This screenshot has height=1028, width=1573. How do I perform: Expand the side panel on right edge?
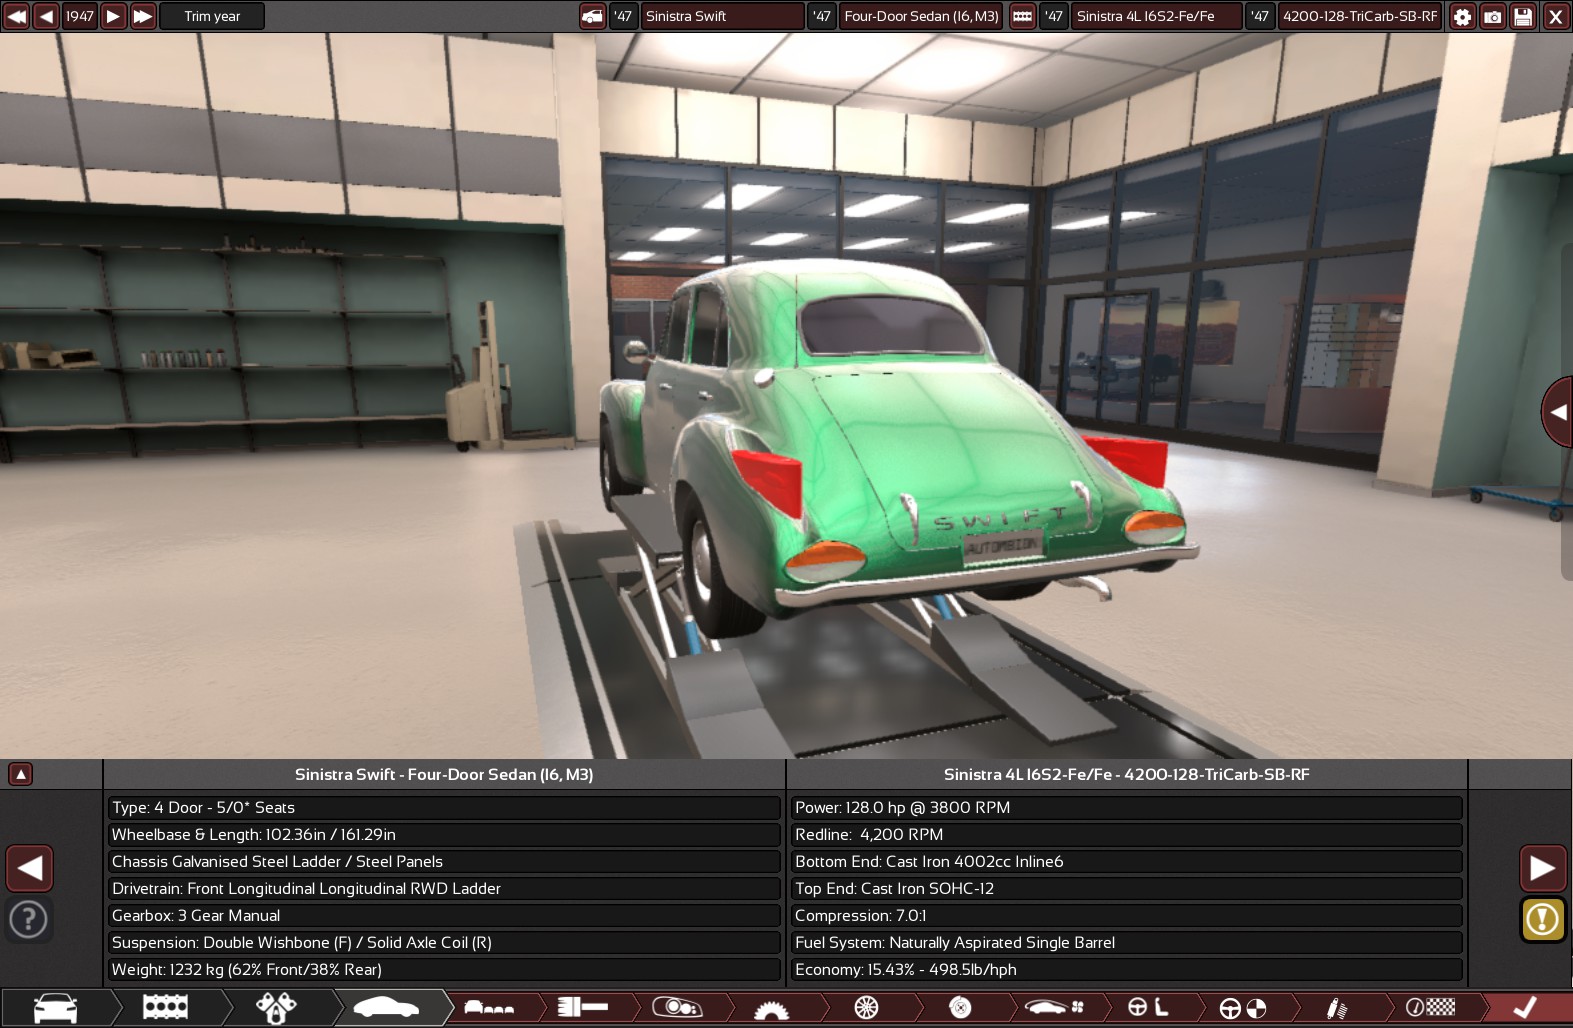[x=1557, y=411]
